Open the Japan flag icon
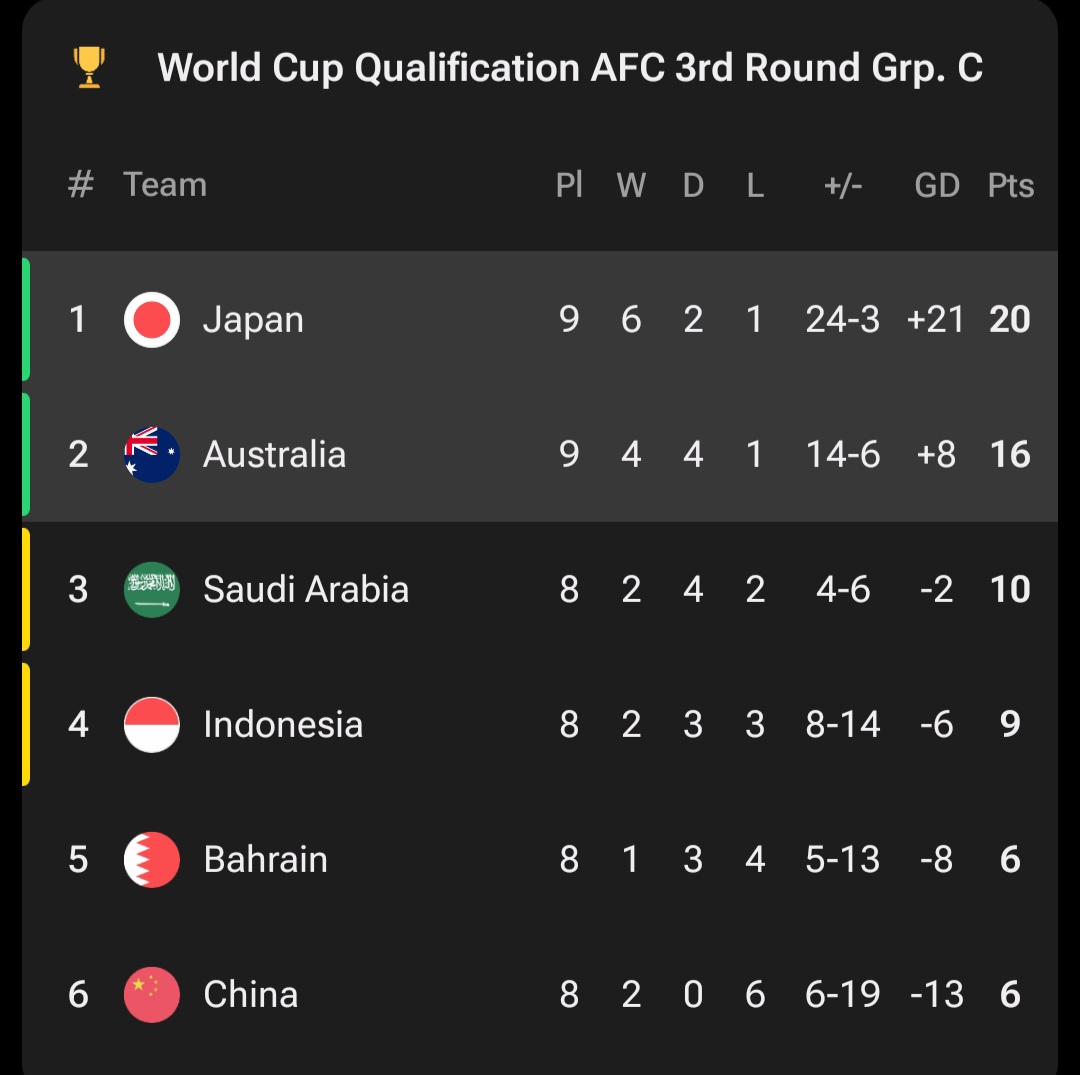 tap(152, 320)
